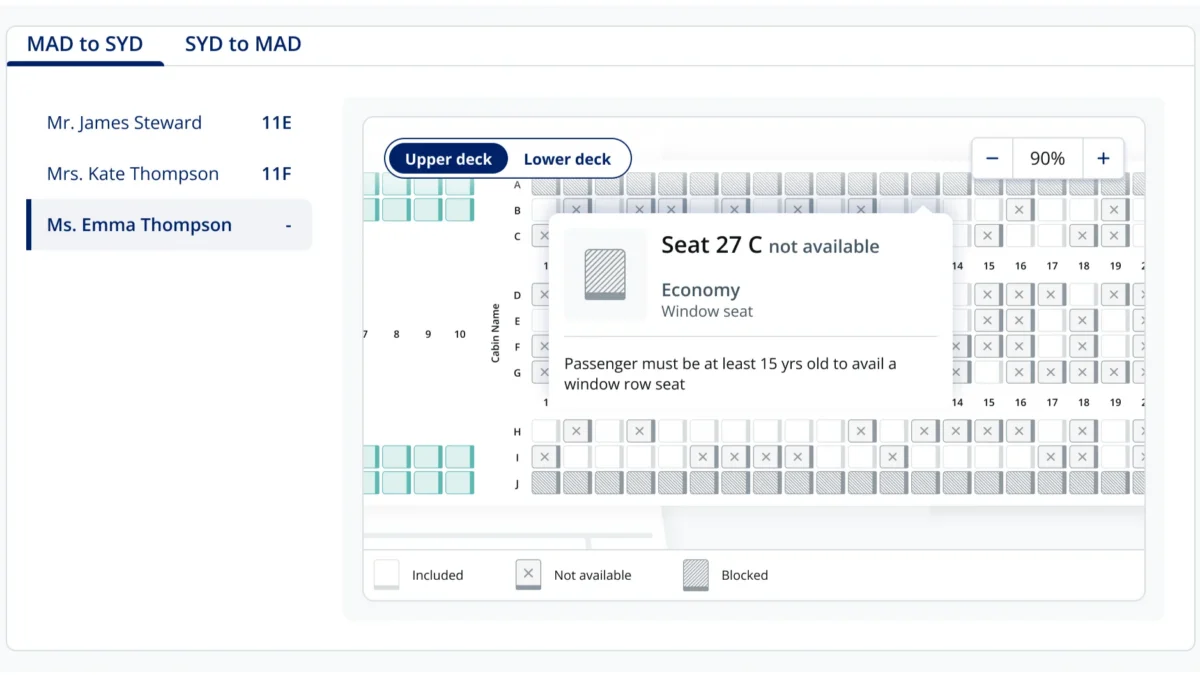1200x675 pixels.
Task: Select available seat 17 B
Action: 1051,210
